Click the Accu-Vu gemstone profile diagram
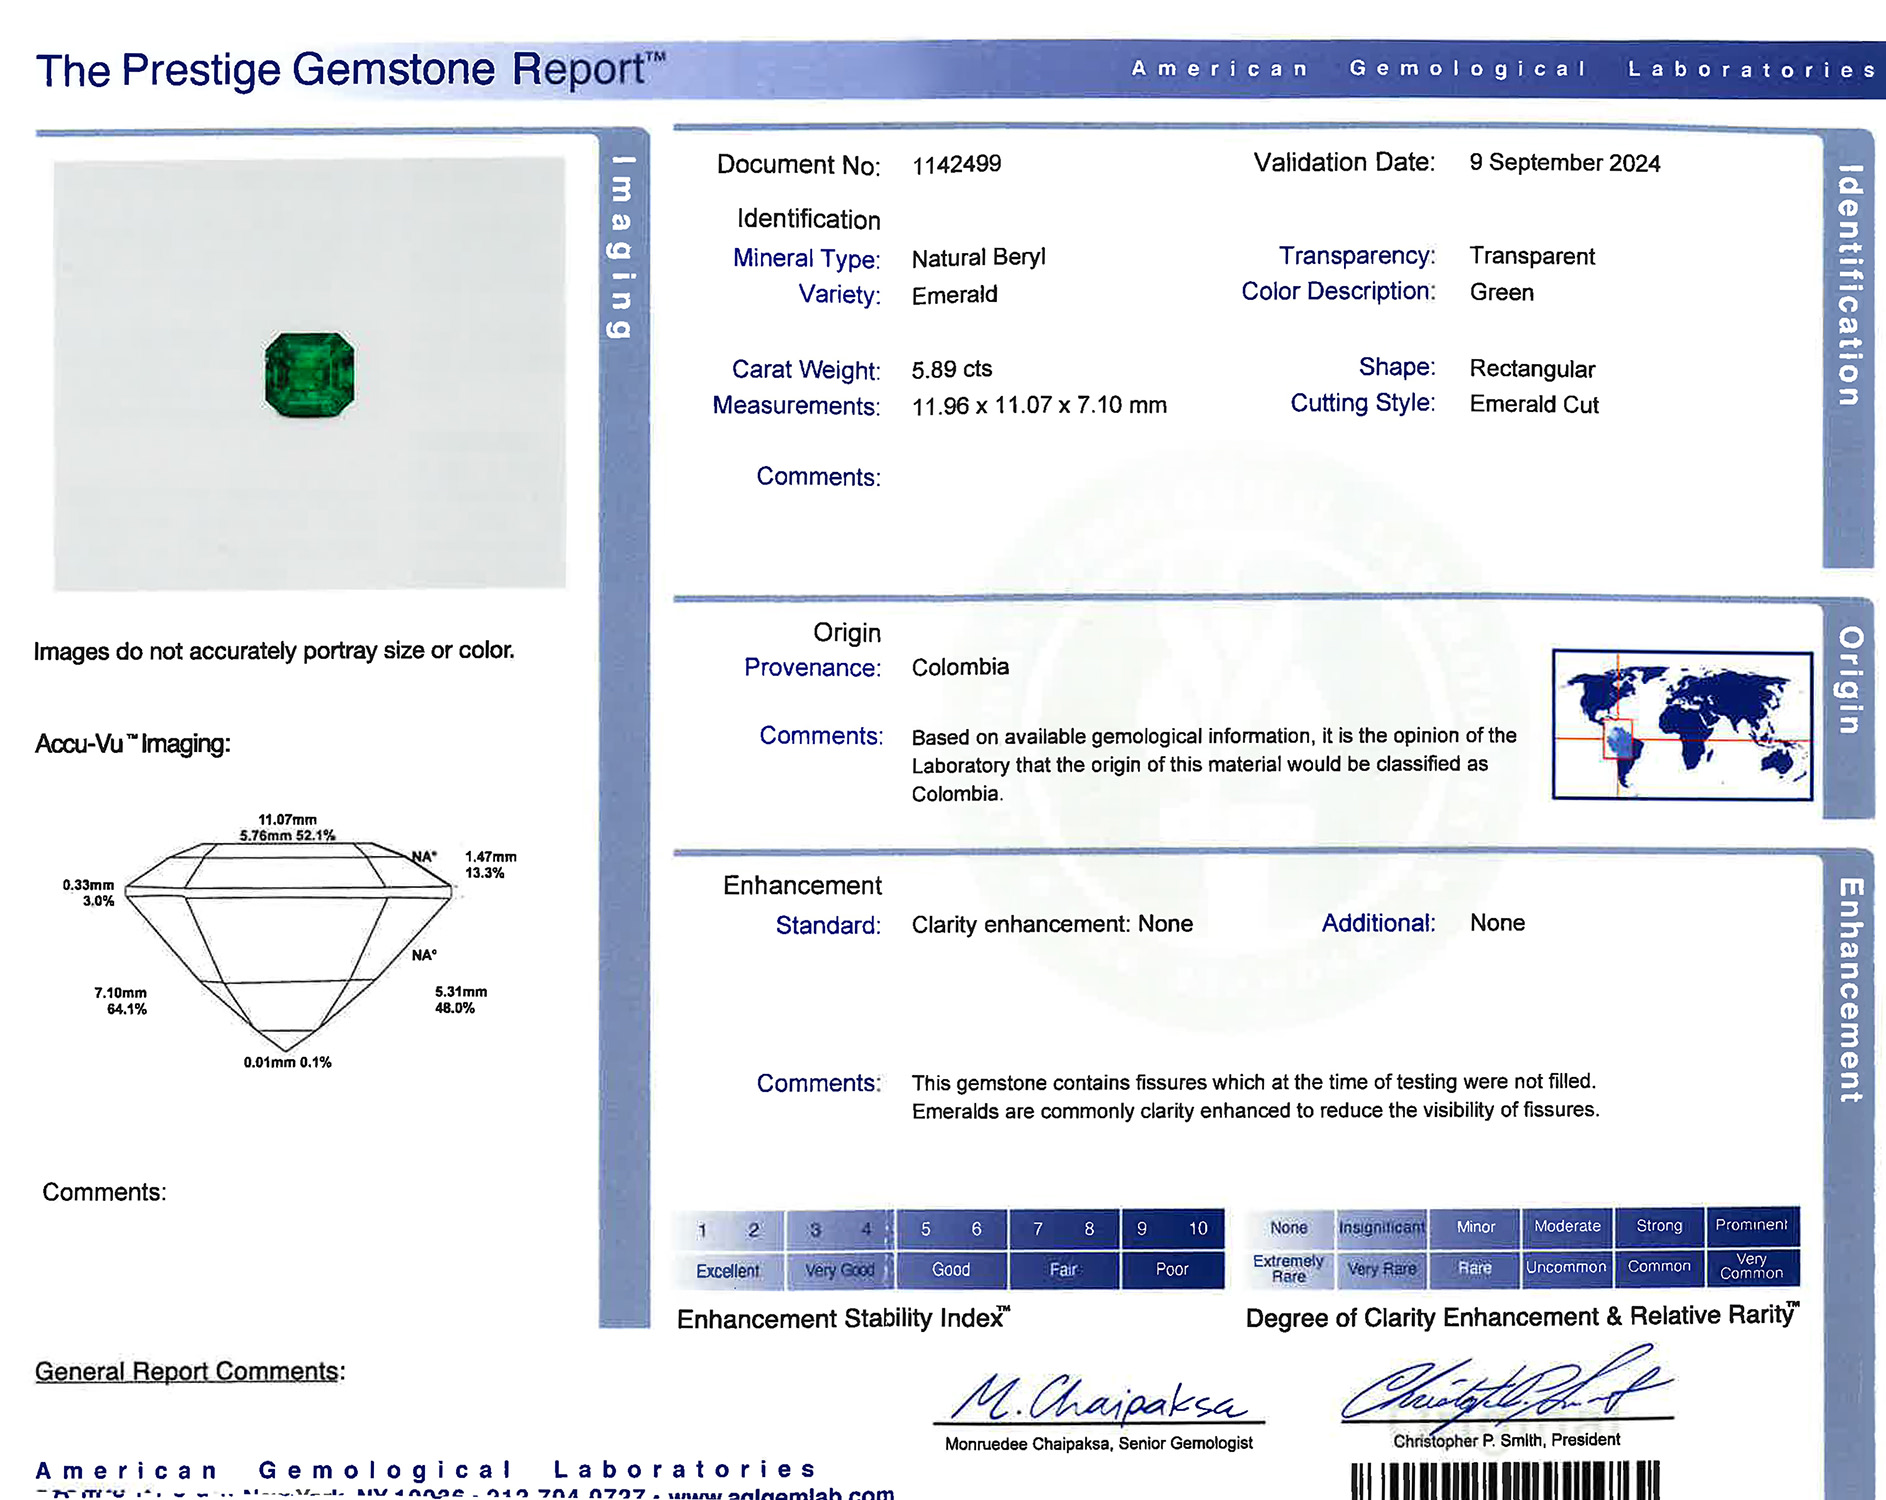Image resolution: width=1886 pixels, height=1500 pixels. pos(288,940)
